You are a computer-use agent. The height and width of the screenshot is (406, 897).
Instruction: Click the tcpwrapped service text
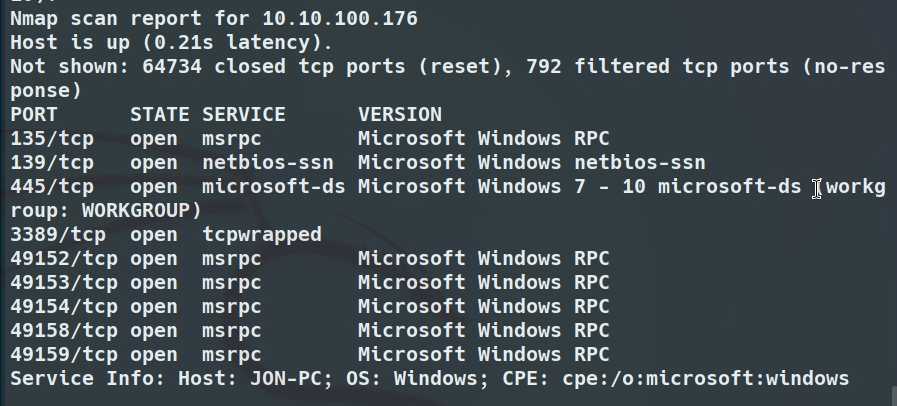point(262,234)
